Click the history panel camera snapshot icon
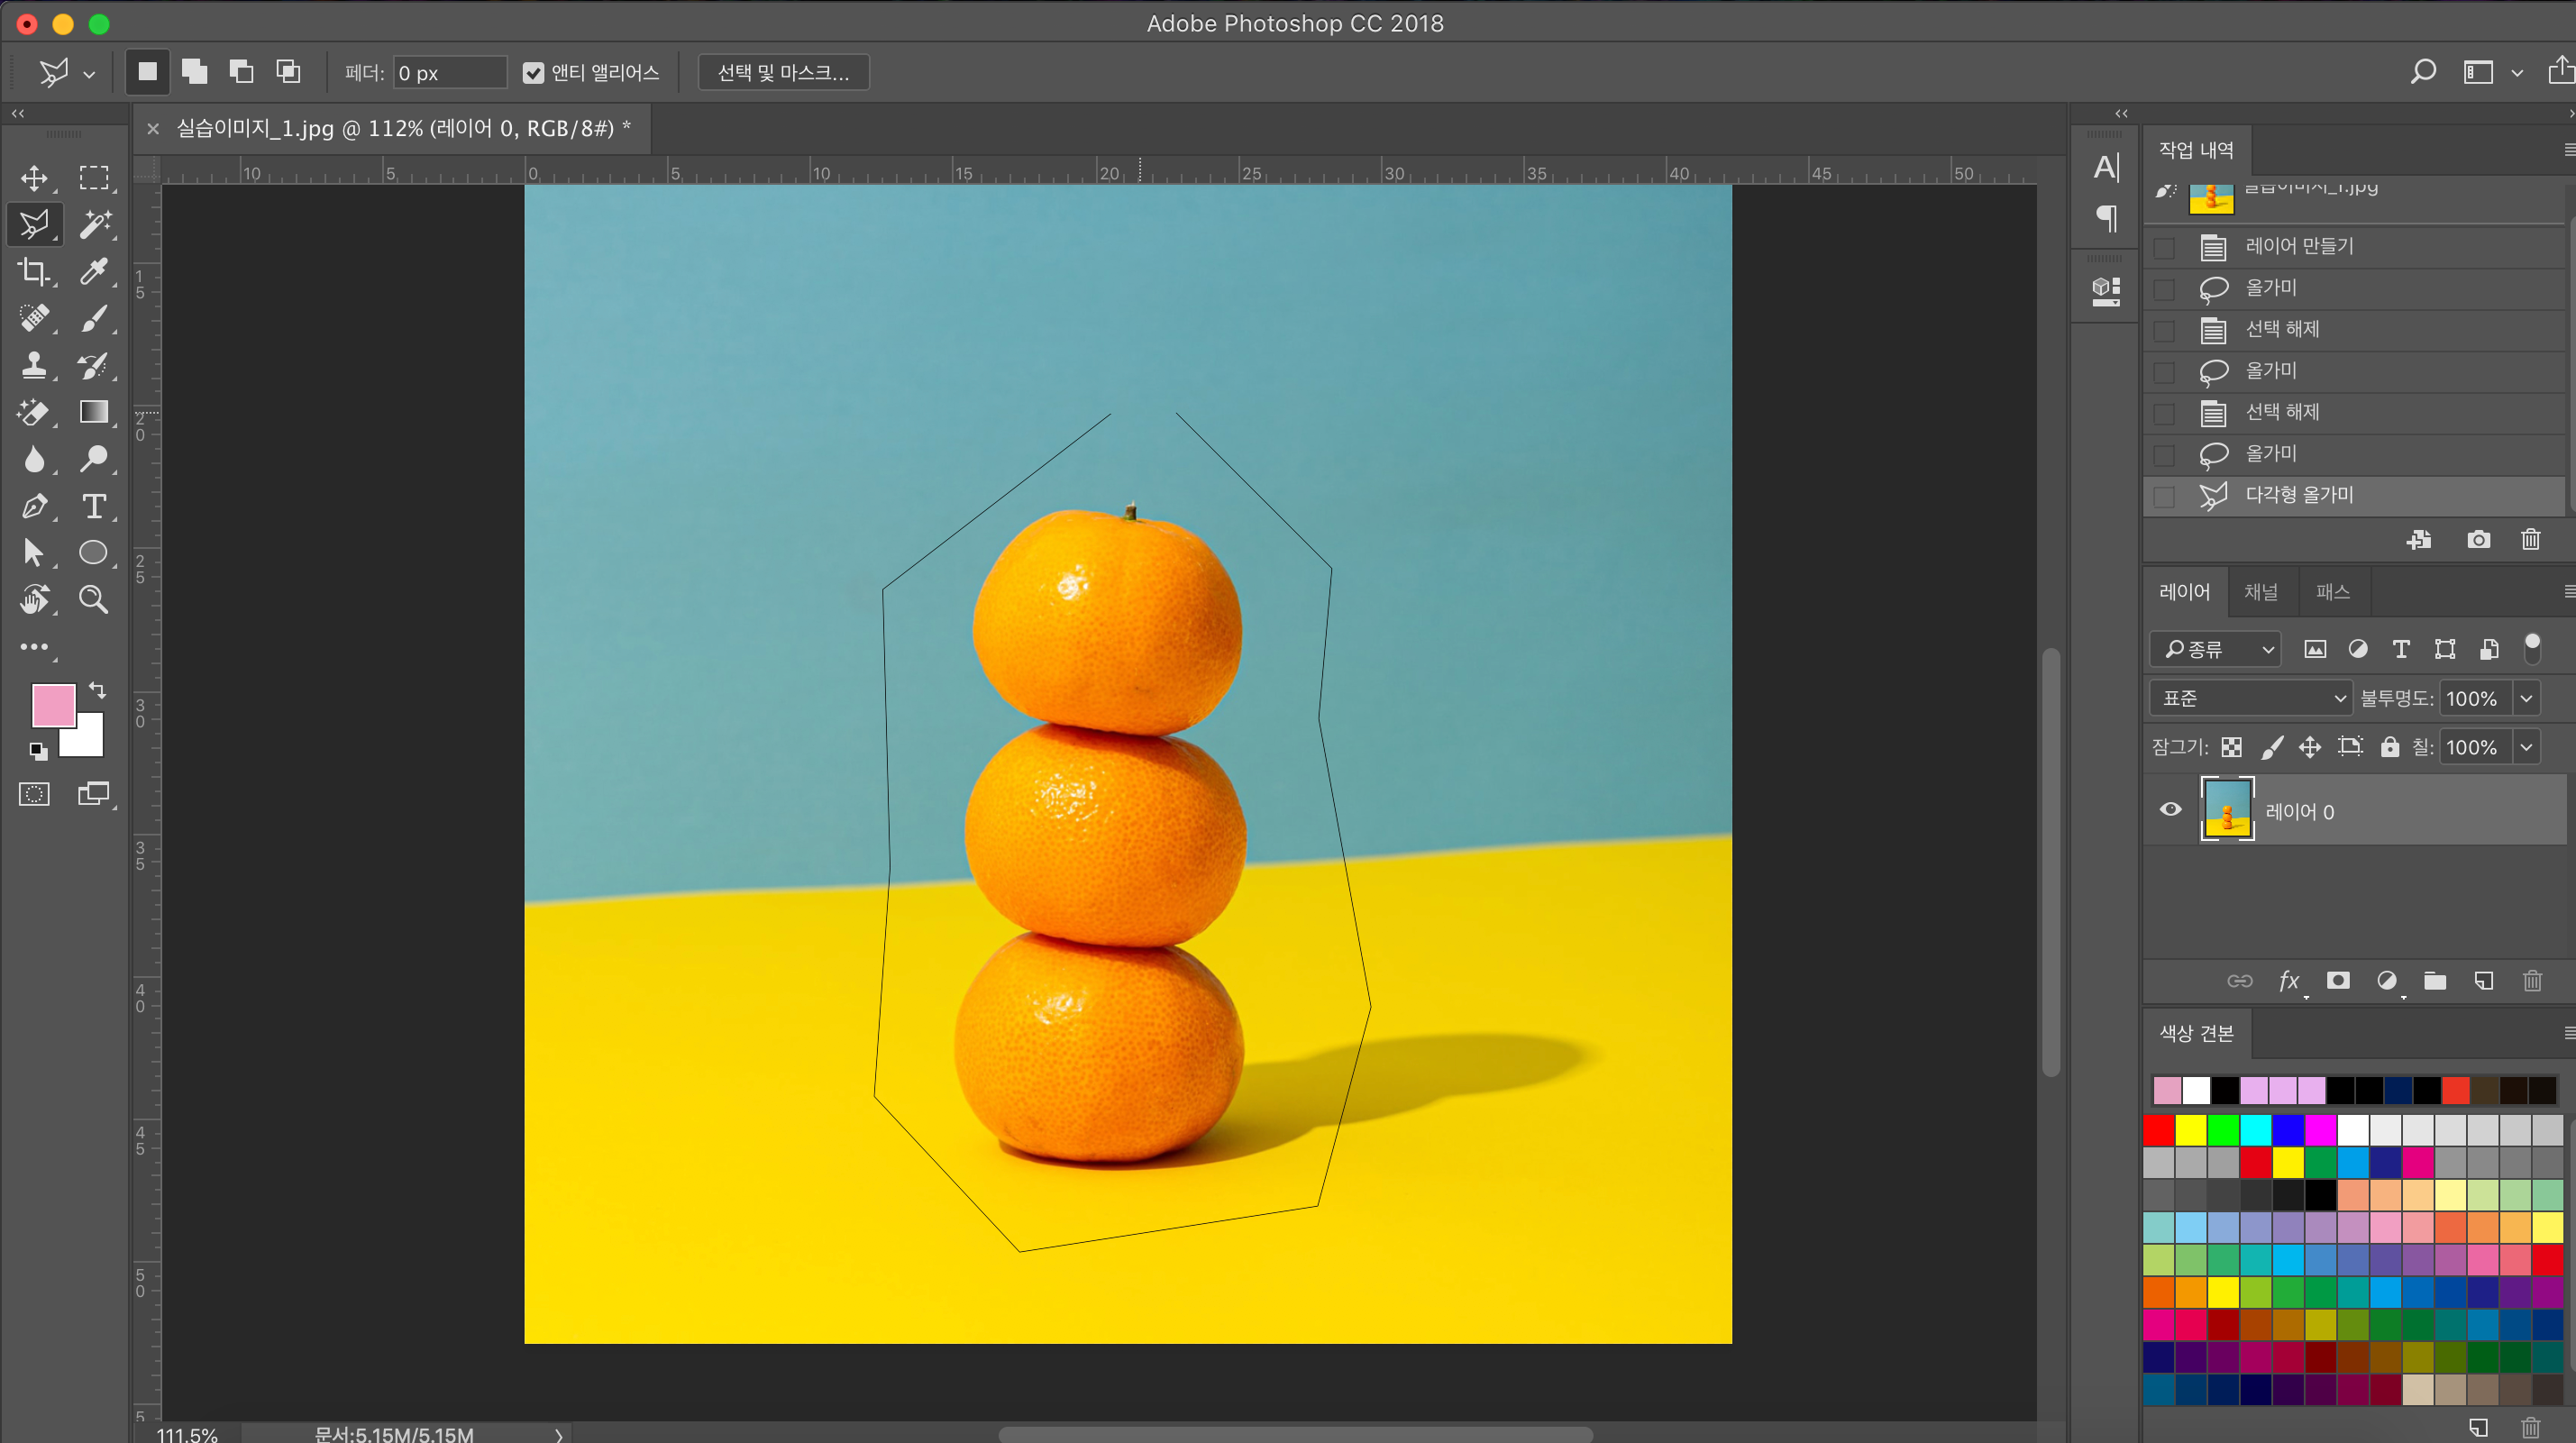The image size is (2576, 1443). 2478,540
